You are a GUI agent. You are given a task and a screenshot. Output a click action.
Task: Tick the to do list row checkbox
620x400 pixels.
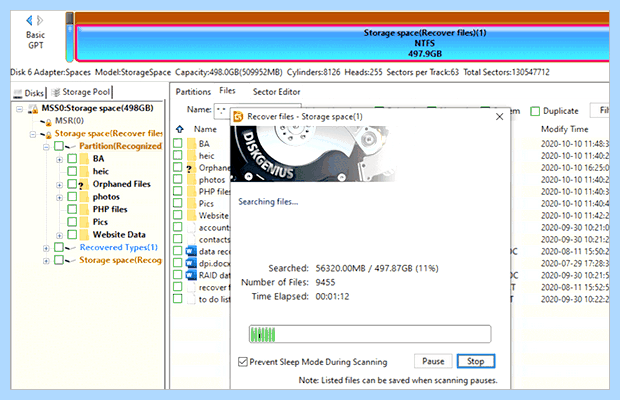point(178,298)
